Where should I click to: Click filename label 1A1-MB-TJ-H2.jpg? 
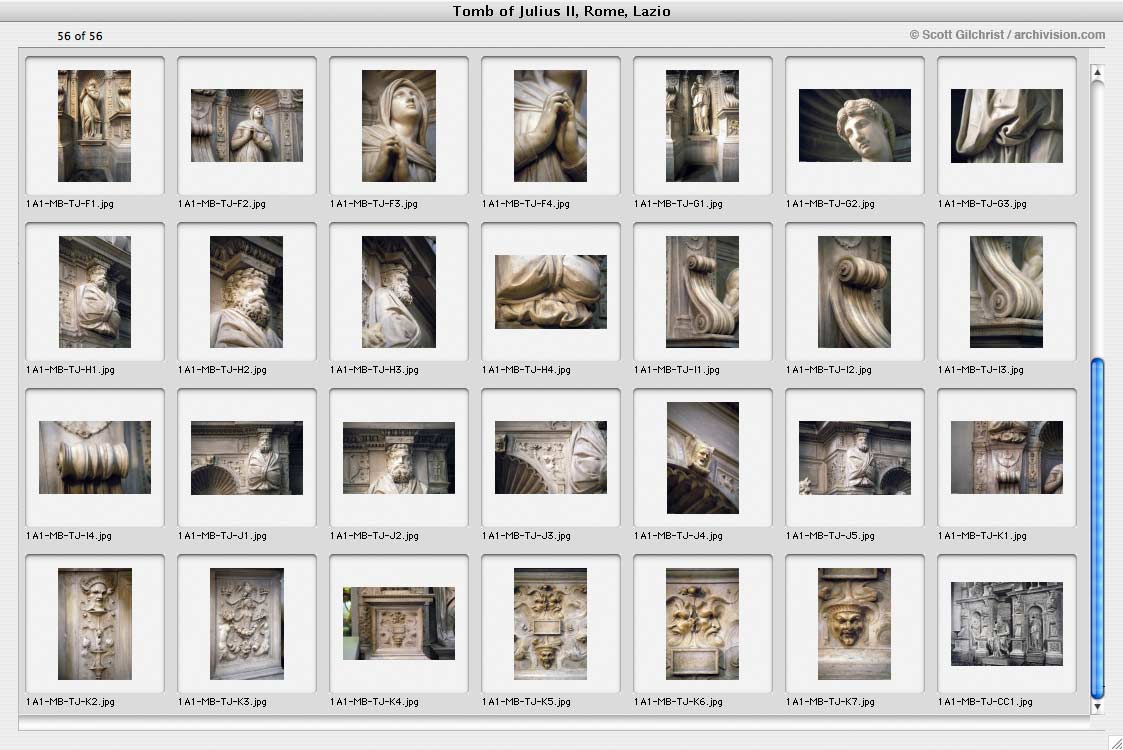[x=222, y=370]
